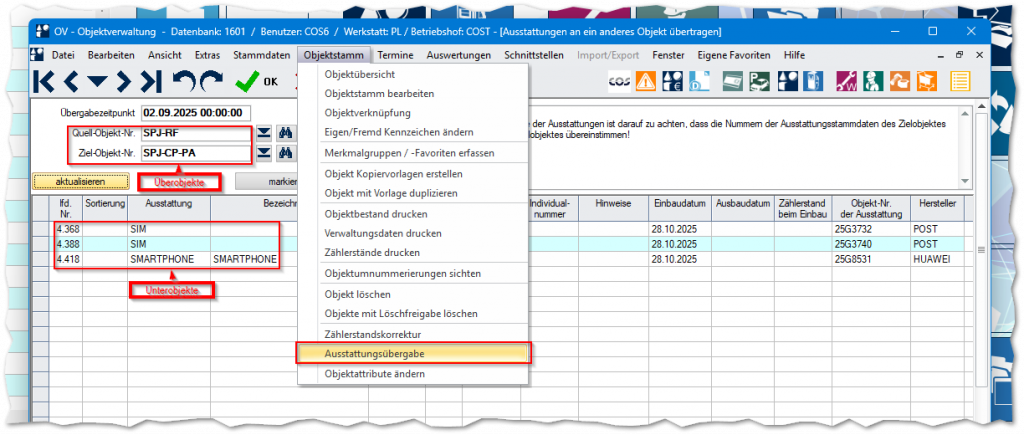Viewport: 1024px width, 435px height.
Task: Open the orange warning triangle module
Action: click(x=647, y=81)
